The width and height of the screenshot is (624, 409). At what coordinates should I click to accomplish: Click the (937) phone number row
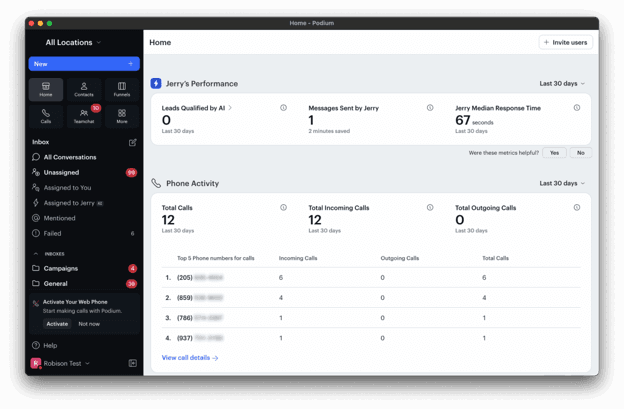click(371, 338)
